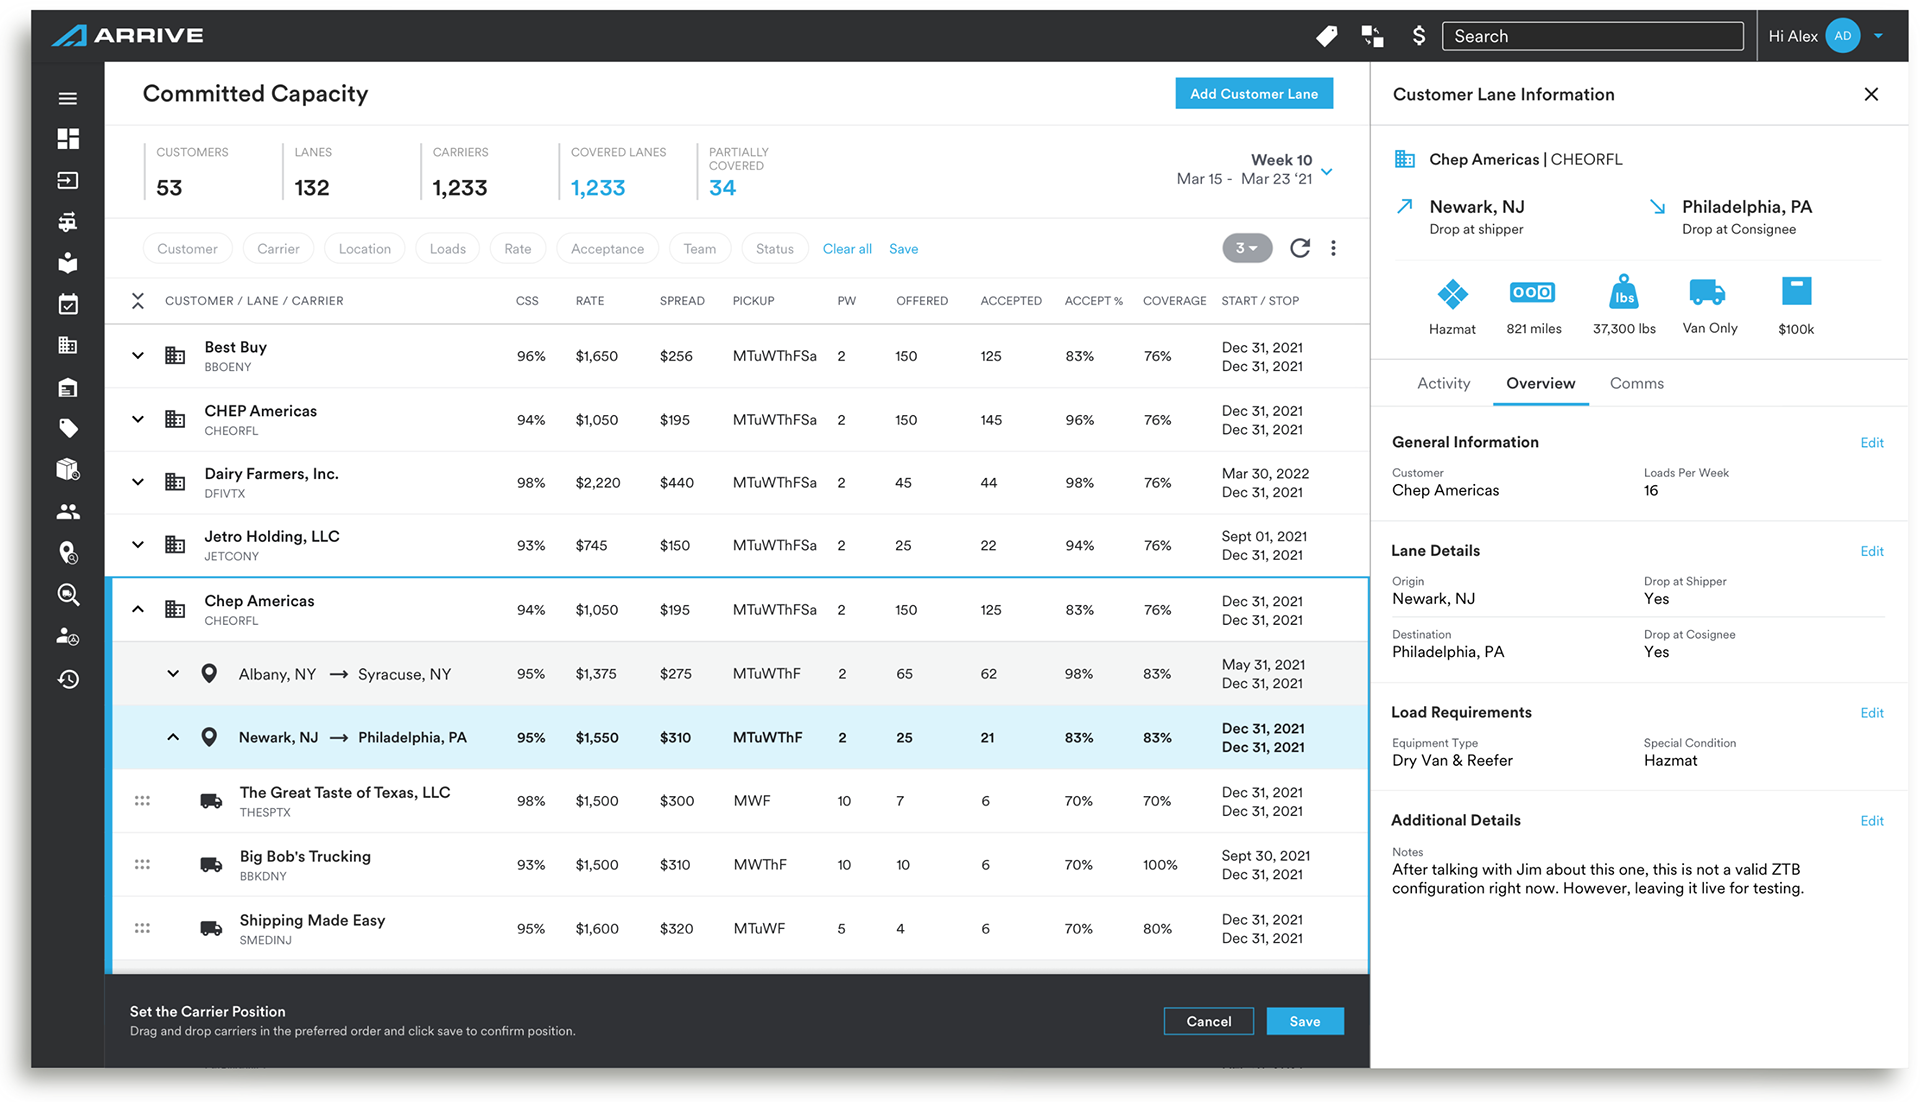Edit the Lane Details section
Image resolution: width=1920 pixels, height=1102 pixels.
coord(1871,551)
